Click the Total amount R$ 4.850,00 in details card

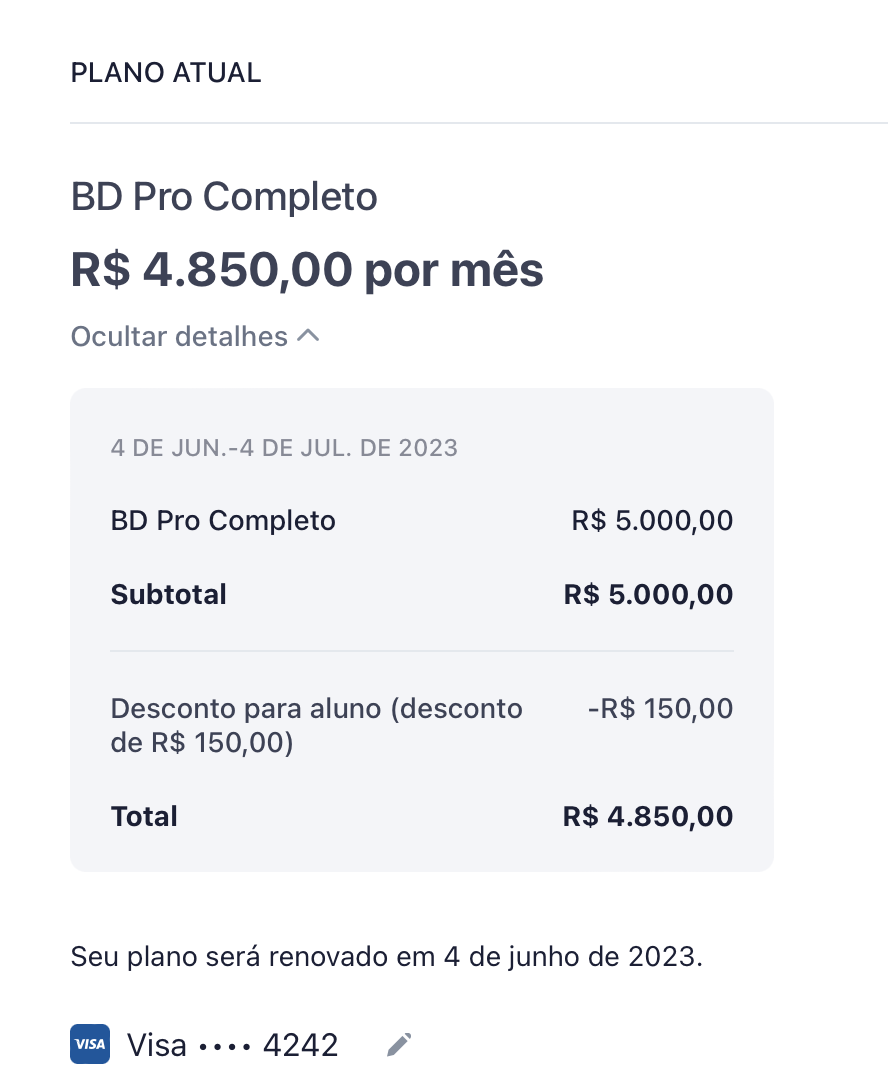click(x=648, y=817)
